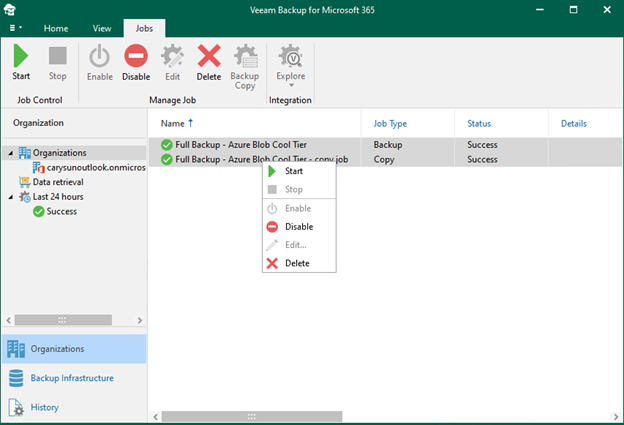
Task: Sort jobs by the Name column header
Action: click(x=254, y=123)
